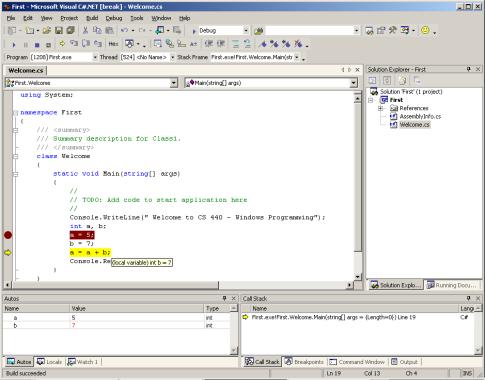Open the First.Welcome class dropdown
The width and height of the screenshot is (485, 380).
(174, 83)
